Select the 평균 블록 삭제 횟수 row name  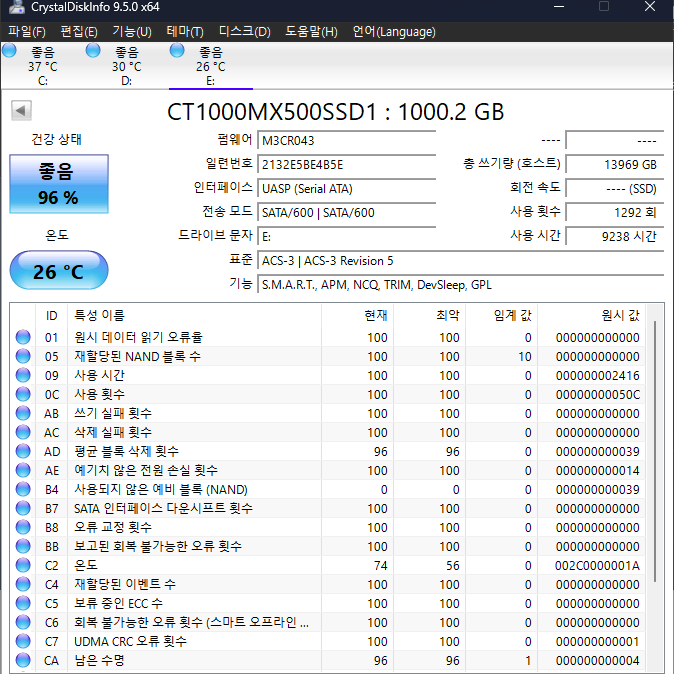(x=126, y=451)
